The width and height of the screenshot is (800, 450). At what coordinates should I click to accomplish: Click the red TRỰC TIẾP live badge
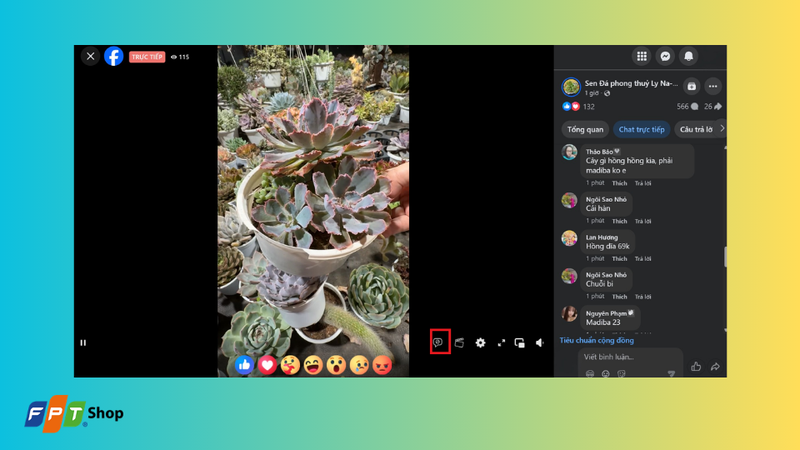[x=147, y=57]
